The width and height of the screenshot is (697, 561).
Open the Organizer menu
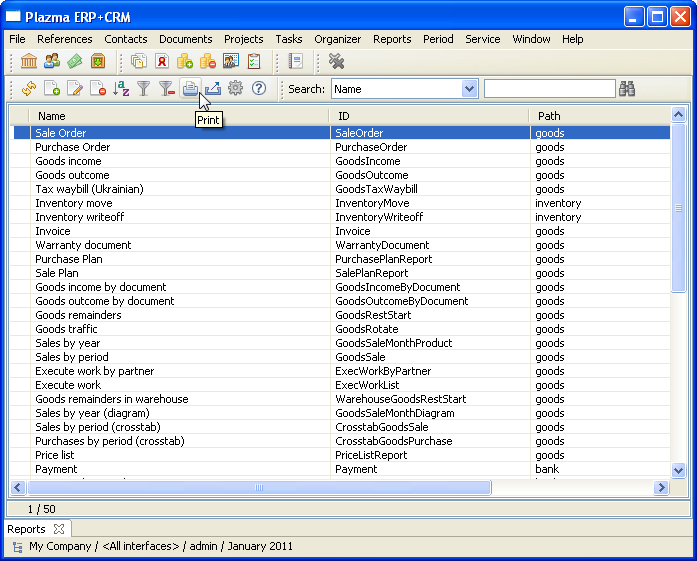(x=338, y=39)
